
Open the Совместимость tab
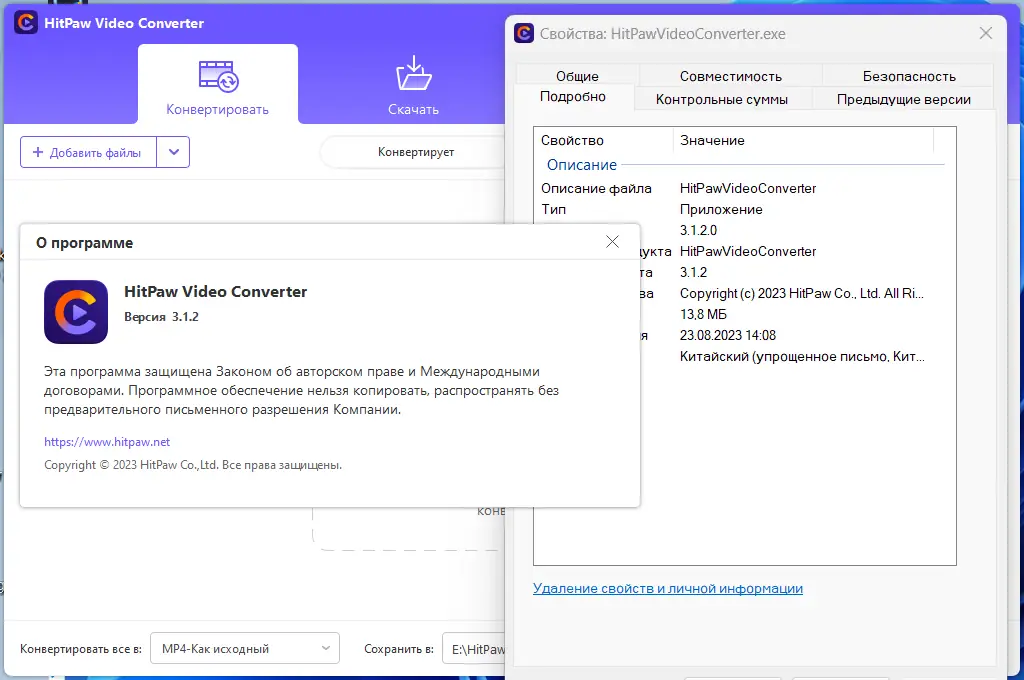[x=731, y=76]
